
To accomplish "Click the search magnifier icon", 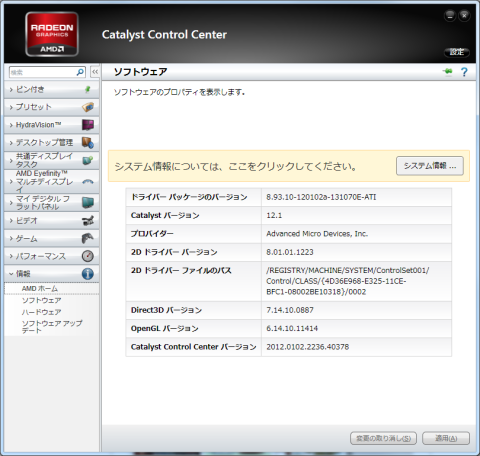I will (x=80, y=72).
